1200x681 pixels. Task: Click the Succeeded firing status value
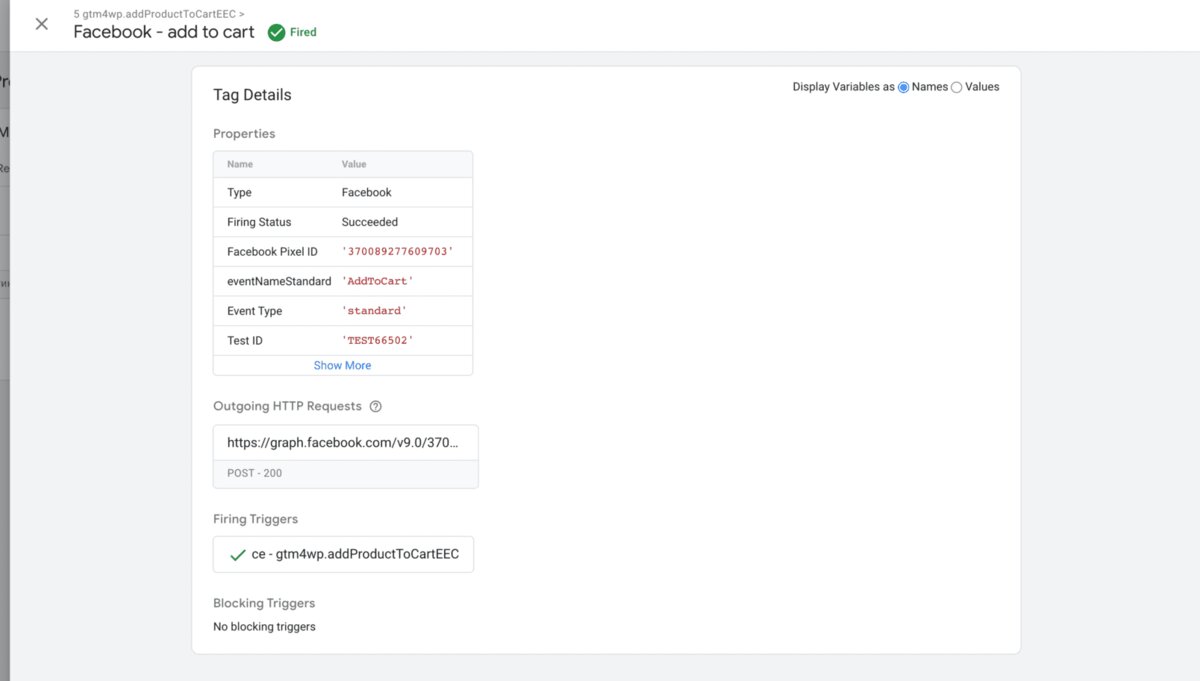tap(369, 222)
